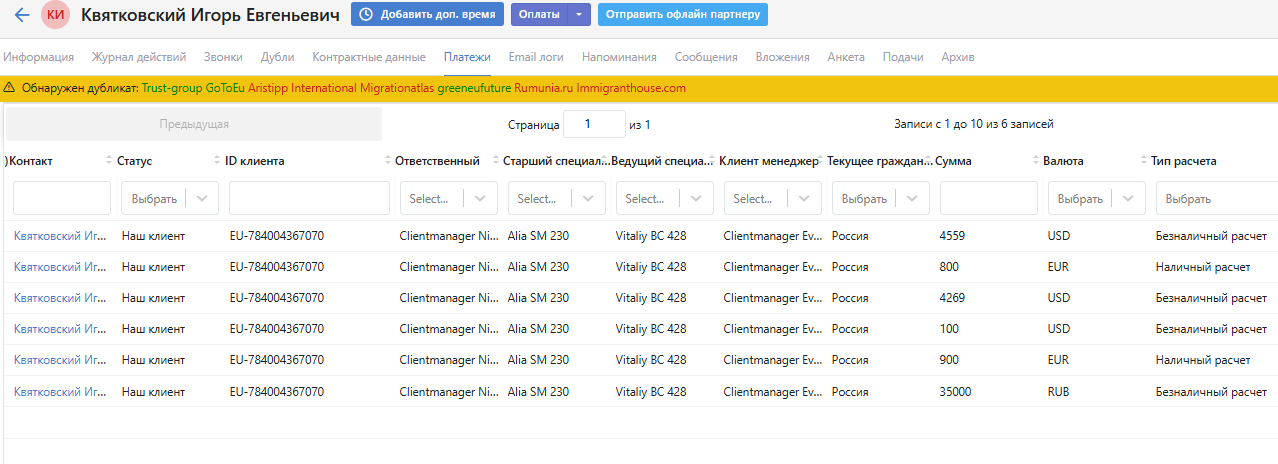Screen dimensions: 1278x464
Task: Open the Сообщения tab
Action: coord(706,57)
